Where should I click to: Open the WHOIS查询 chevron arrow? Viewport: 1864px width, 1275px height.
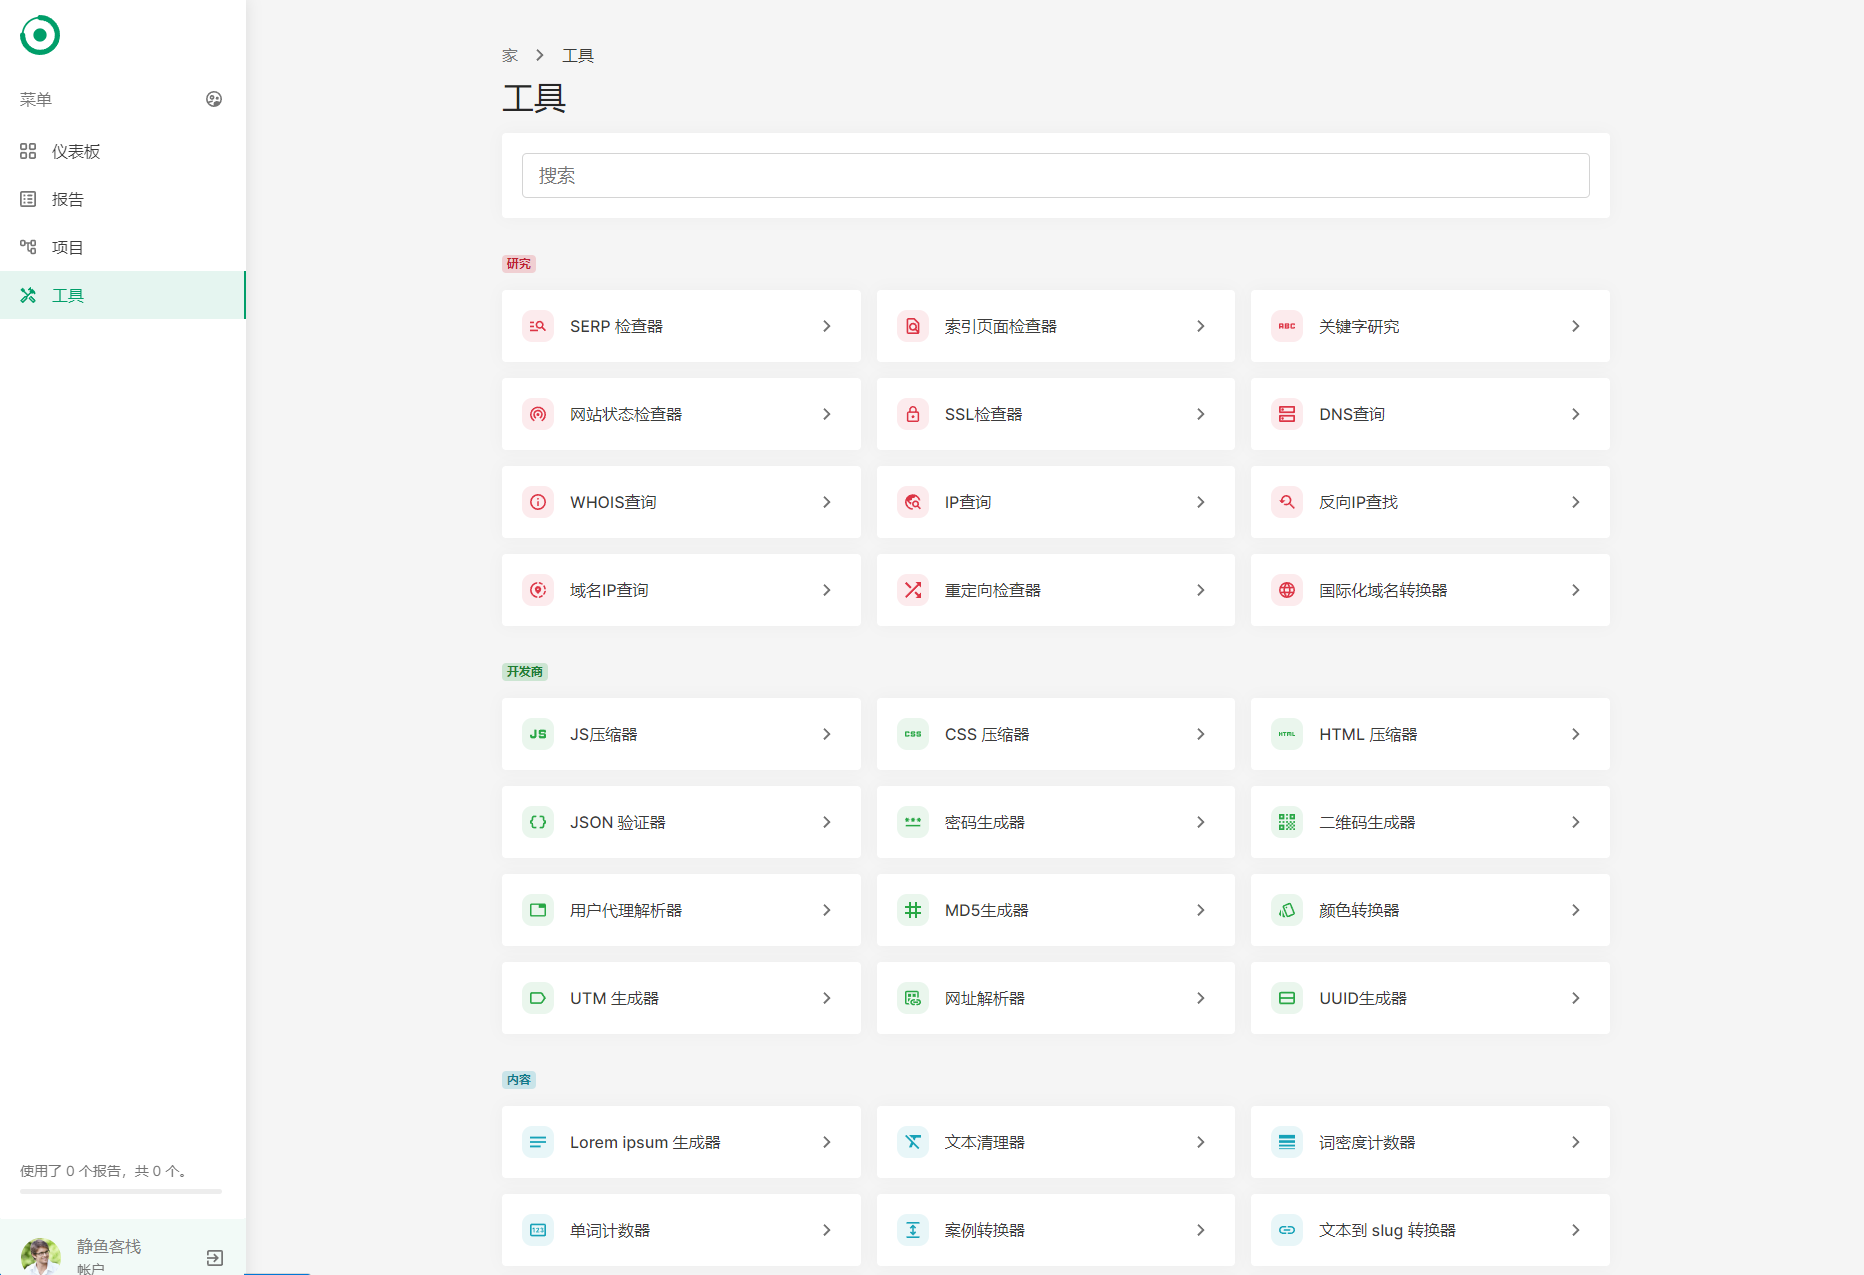tap(826, 502)
